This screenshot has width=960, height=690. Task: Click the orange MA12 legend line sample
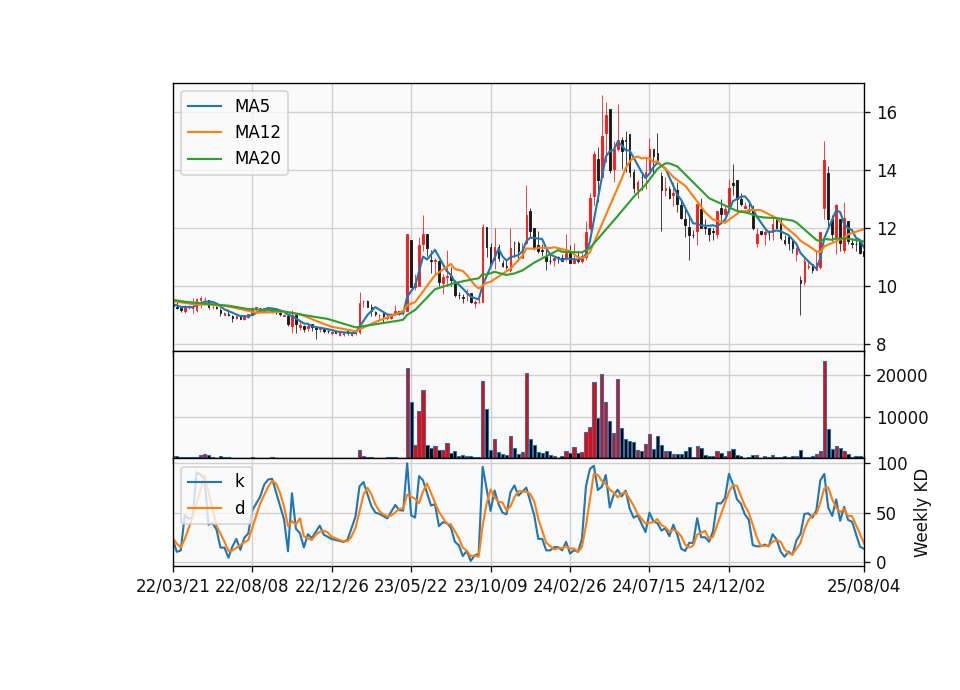point(204,132)
